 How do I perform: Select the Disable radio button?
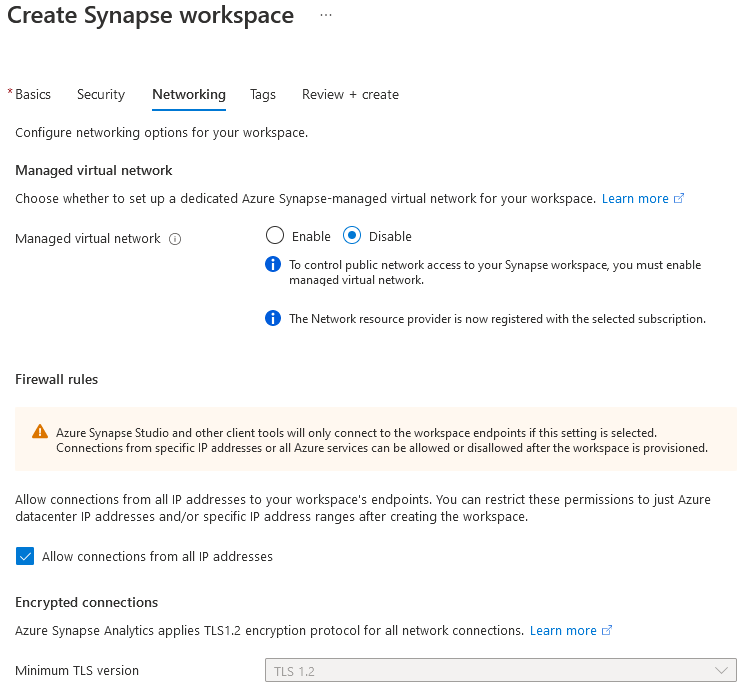[352, 236]
